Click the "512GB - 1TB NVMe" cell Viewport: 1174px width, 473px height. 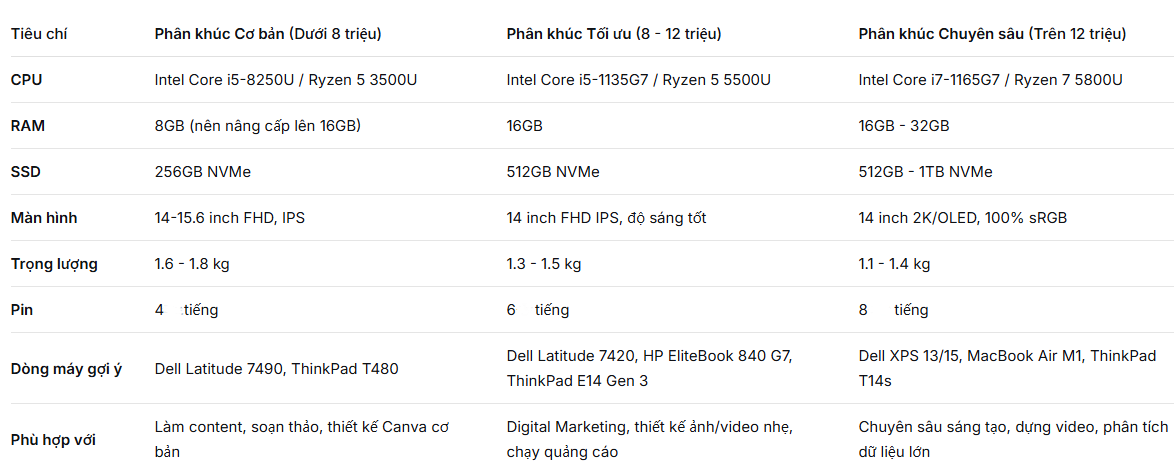pos(925,172)
